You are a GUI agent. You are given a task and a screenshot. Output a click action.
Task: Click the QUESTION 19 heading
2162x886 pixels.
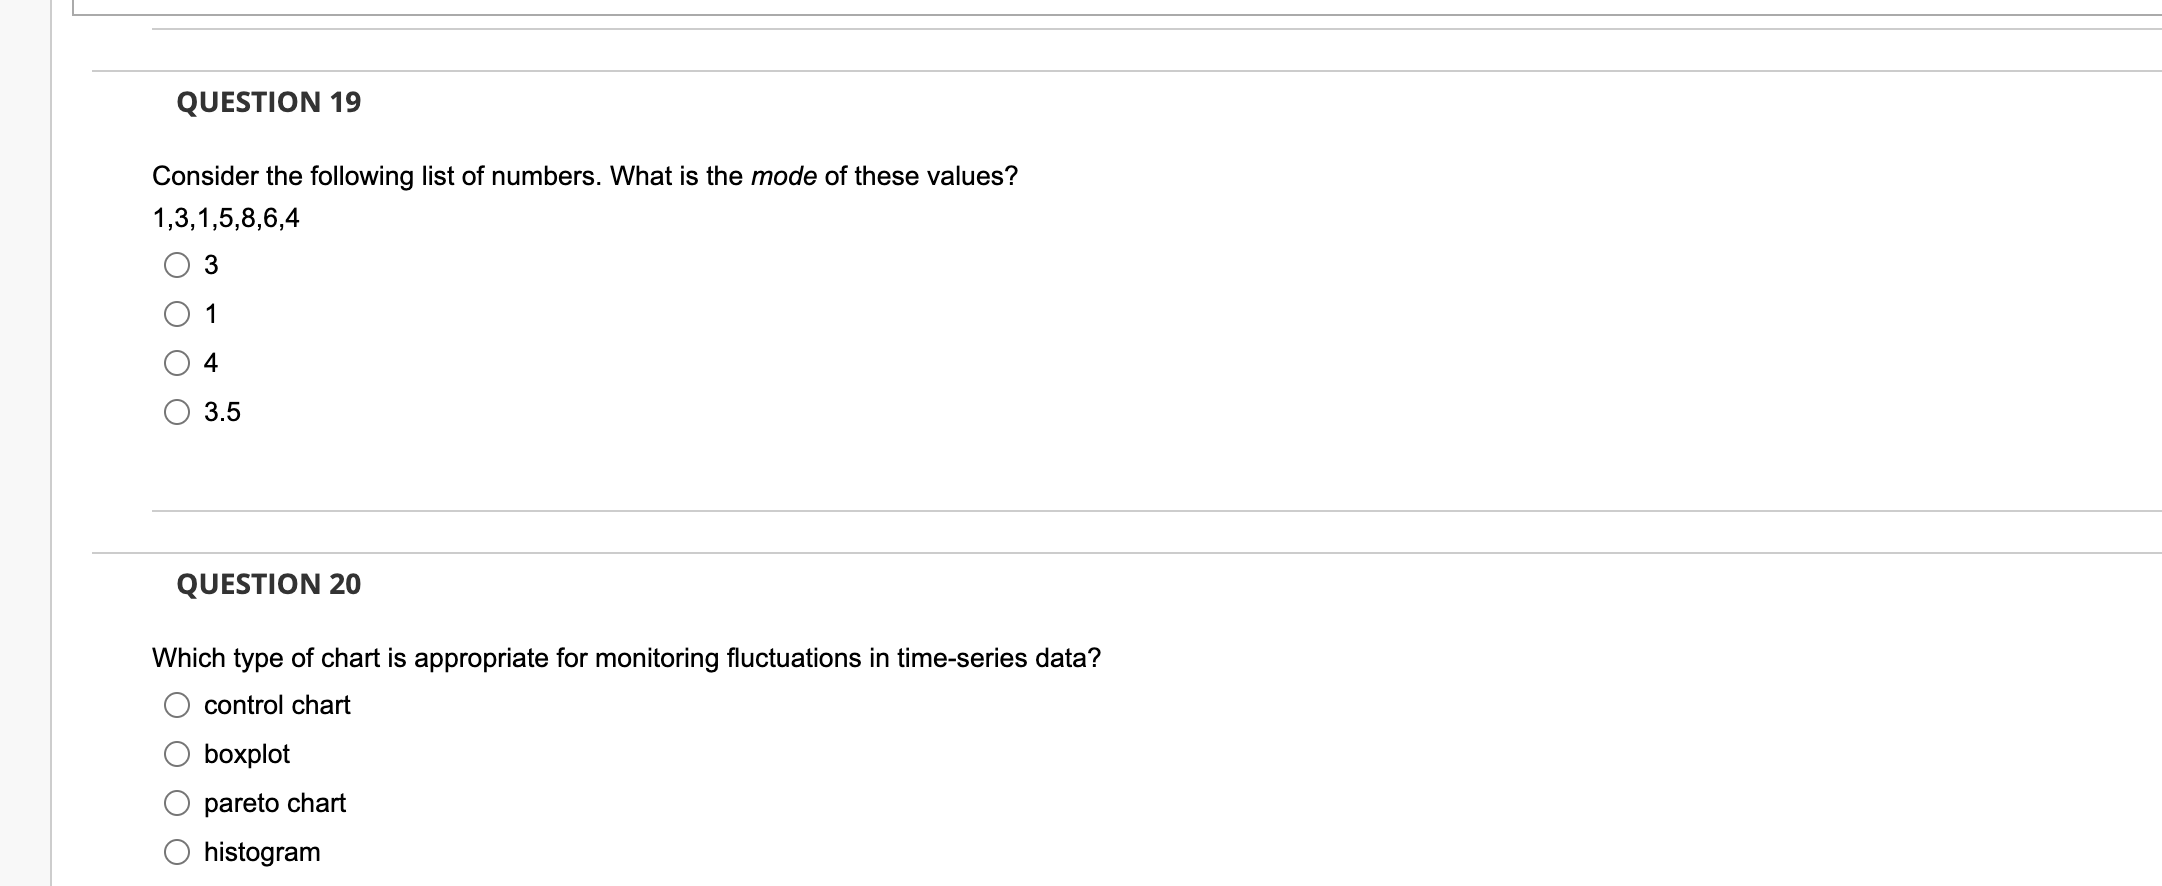(x=269, y=102)
